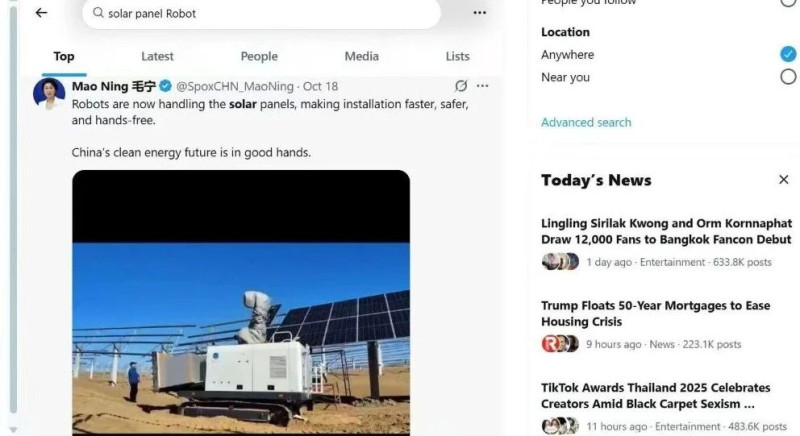Open the Advanced search link
The height and width of the screenshot is (436, 800).
[x=586, y=123]
